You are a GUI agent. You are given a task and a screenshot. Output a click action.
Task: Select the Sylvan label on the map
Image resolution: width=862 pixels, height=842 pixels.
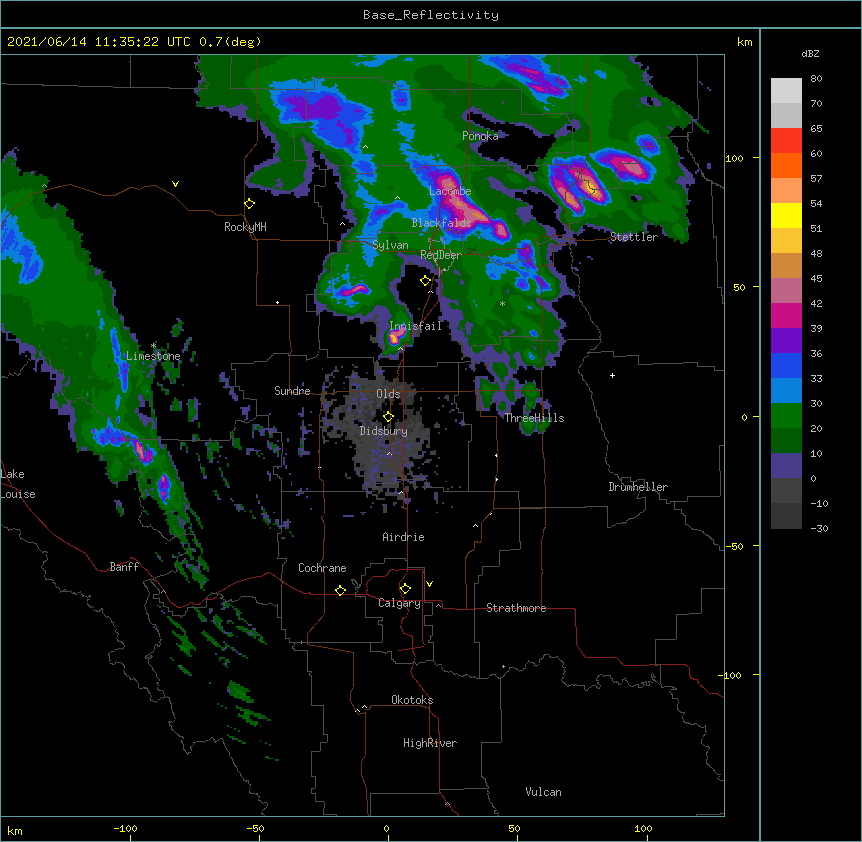(390, 245)
